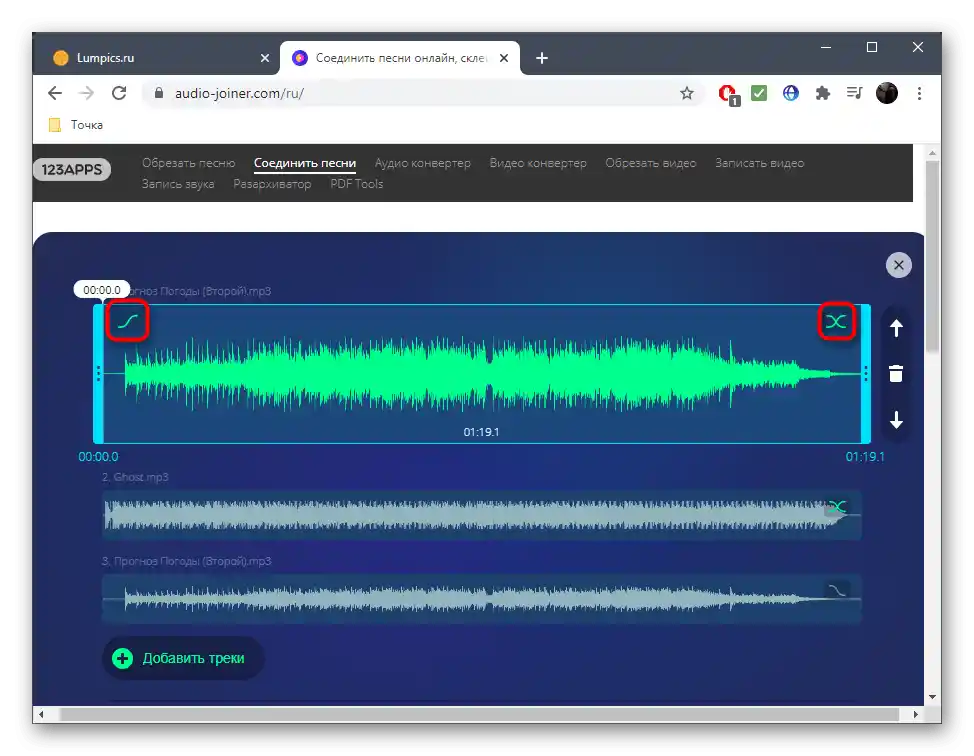
Task: Open a new browser tab
Action: pyautogui.click(x=542, y=58)
